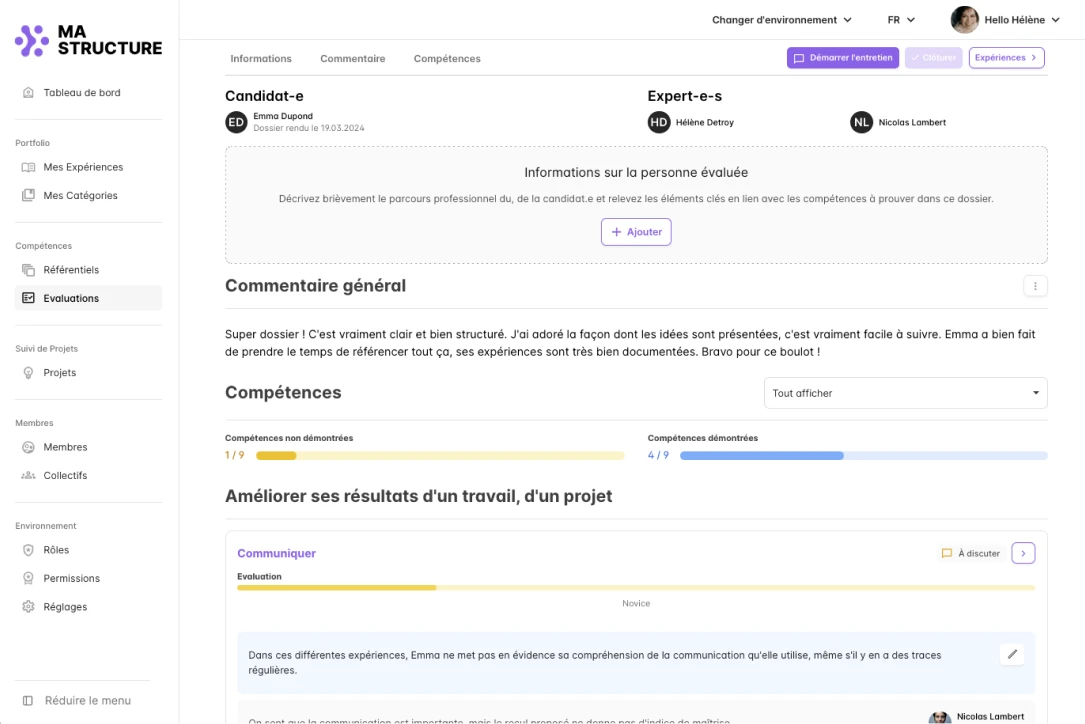Click the Rôles shield icon
Image resolution: width=1085 pixels, height=724 pixels.
[28, 550]
